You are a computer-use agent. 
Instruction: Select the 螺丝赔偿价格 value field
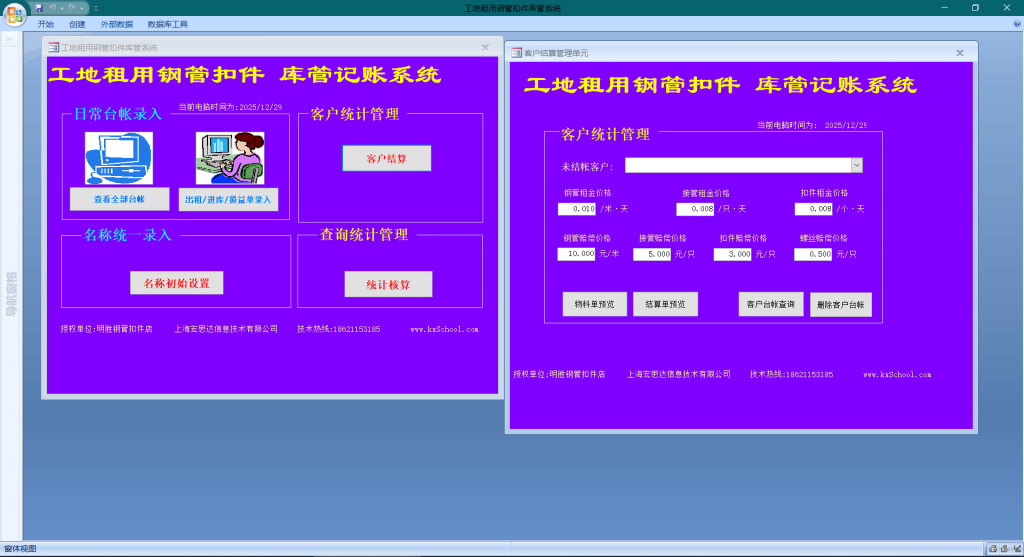point(813,254)
